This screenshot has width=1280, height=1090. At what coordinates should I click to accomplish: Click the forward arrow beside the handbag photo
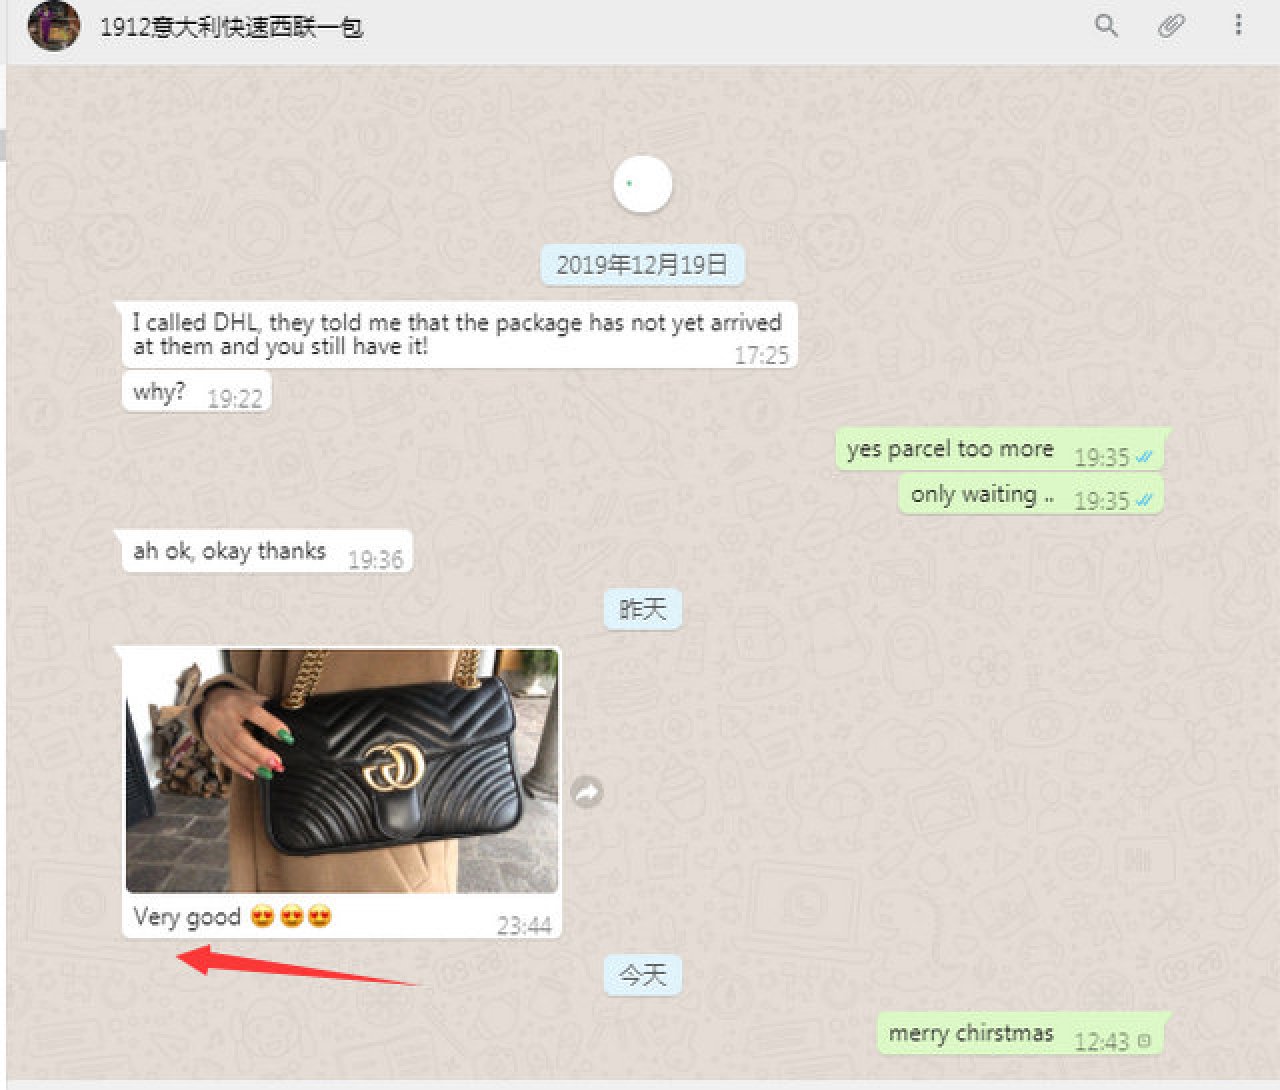pyautogui.click(x=587, y=792)
